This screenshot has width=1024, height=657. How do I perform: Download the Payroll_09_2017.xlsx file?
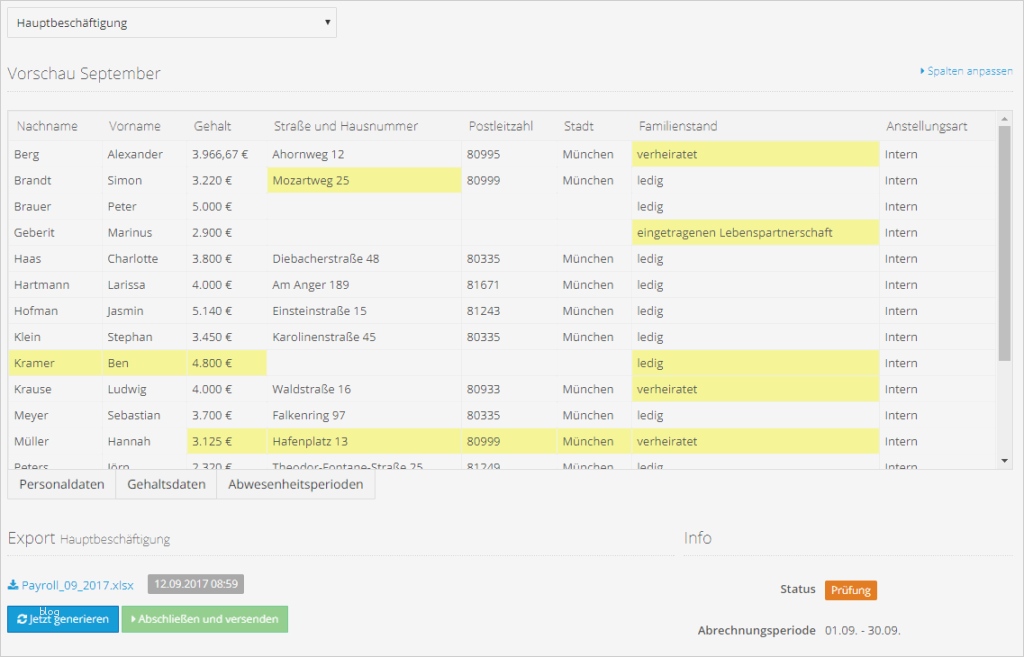point(77,585)
